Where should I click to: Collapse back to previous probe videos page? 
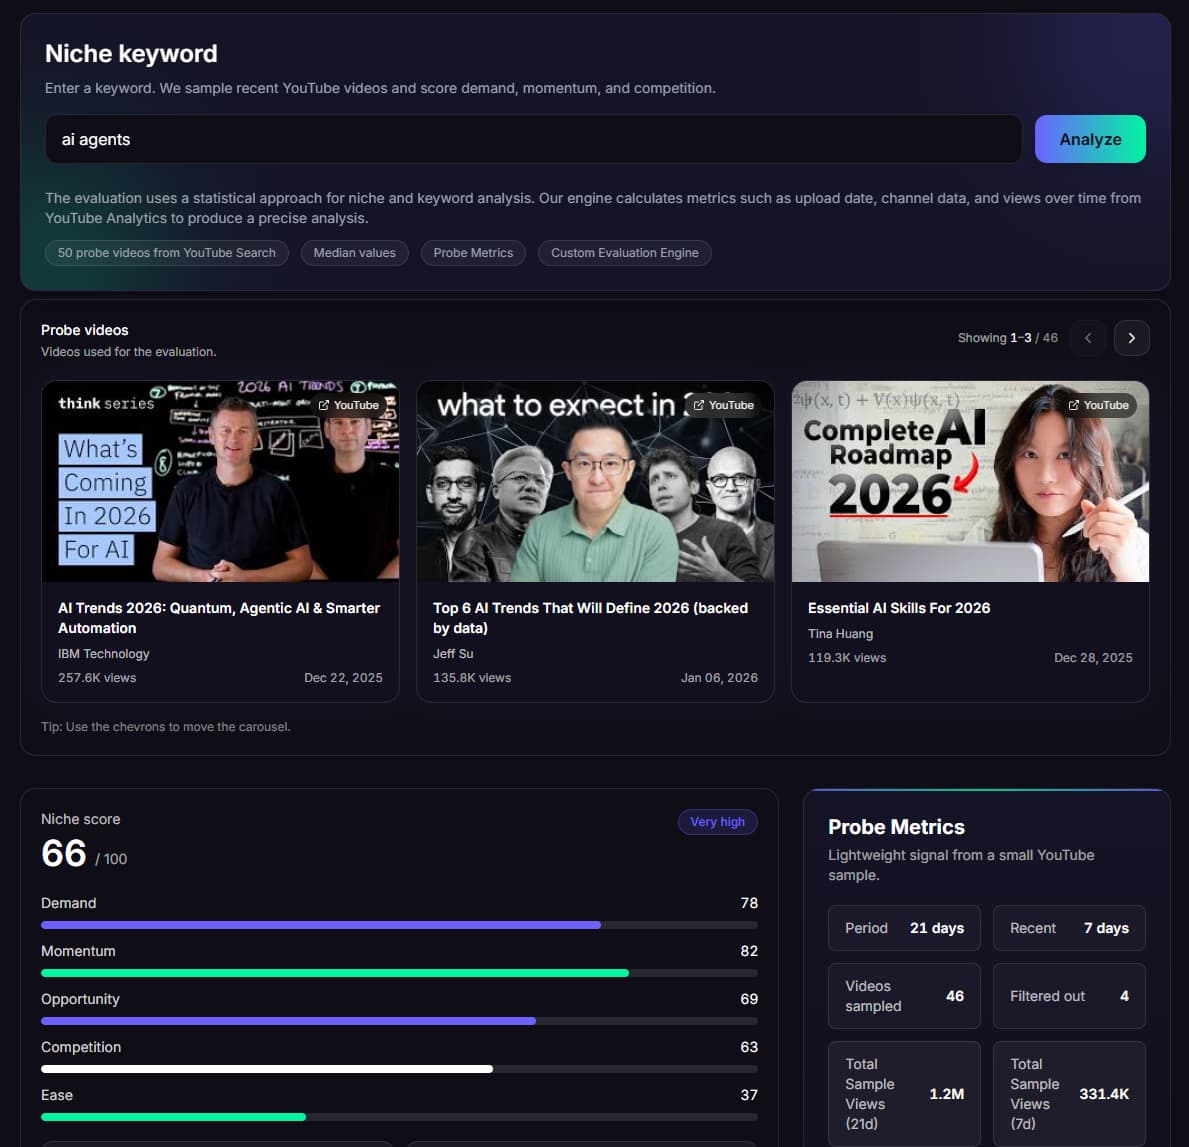pos(1087,338)
